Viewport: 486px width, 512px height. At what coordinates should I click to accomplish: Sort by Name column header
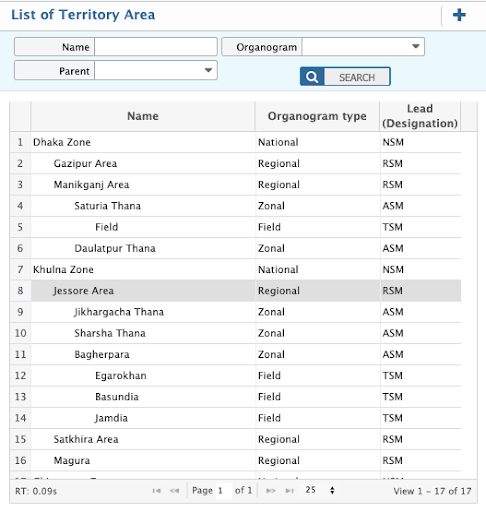click(x=143, y=116)
